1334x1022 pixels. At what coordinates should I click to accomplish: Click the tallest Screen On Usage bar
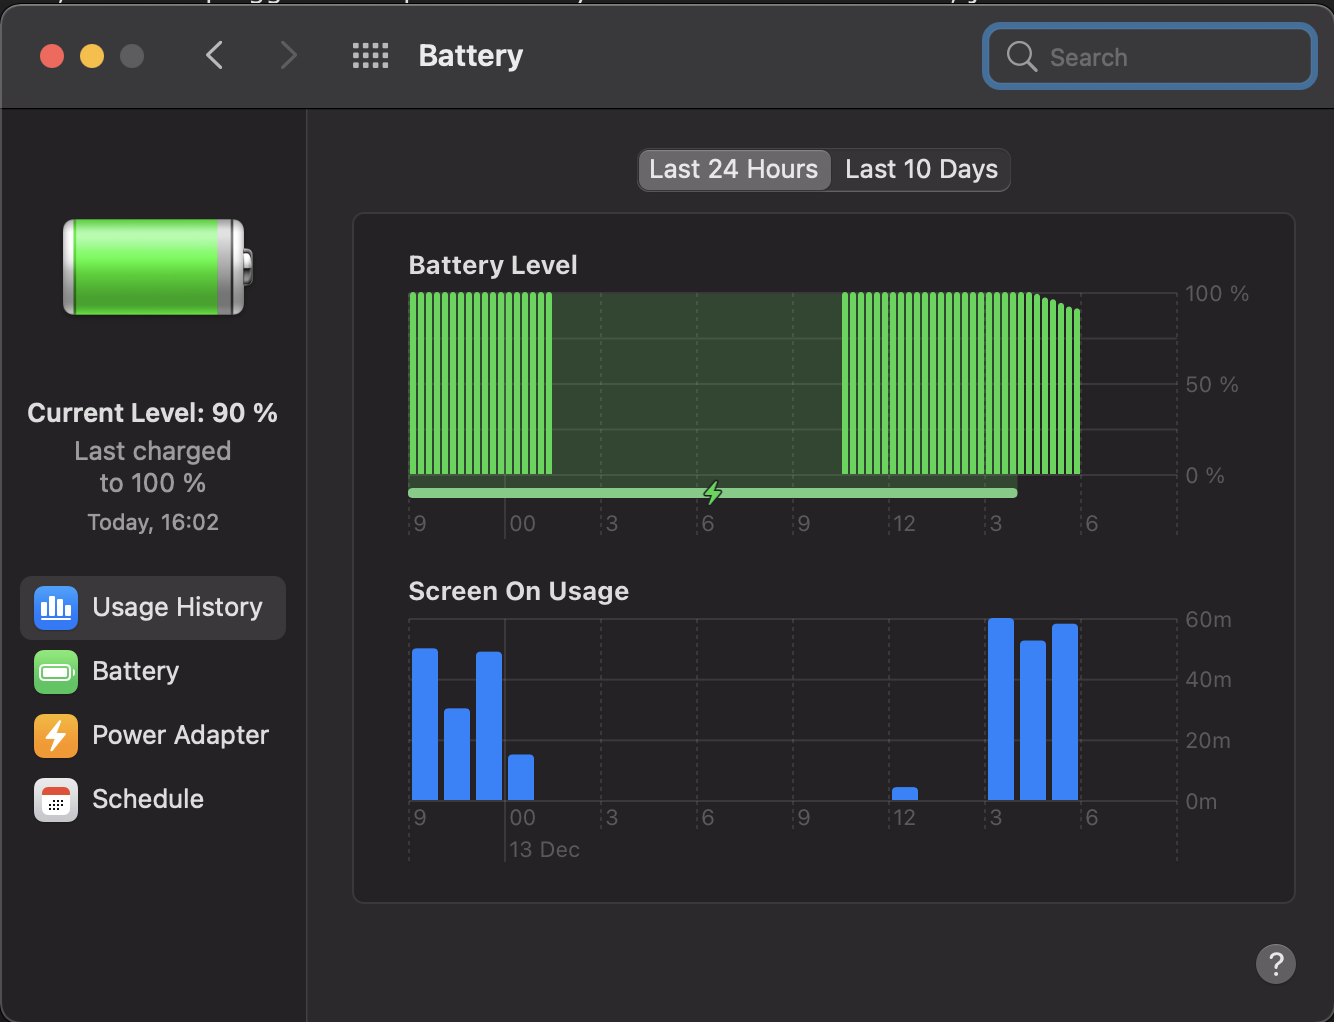click(x=1000, y=709)
